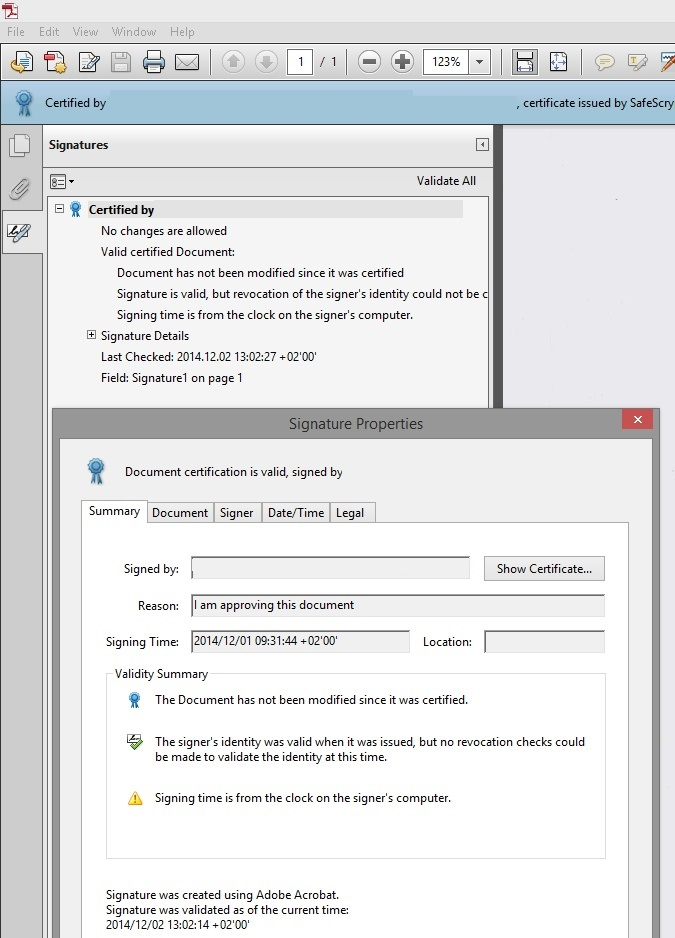
Task: Go to previous page with up arrow
Action: tap(233, 62)
